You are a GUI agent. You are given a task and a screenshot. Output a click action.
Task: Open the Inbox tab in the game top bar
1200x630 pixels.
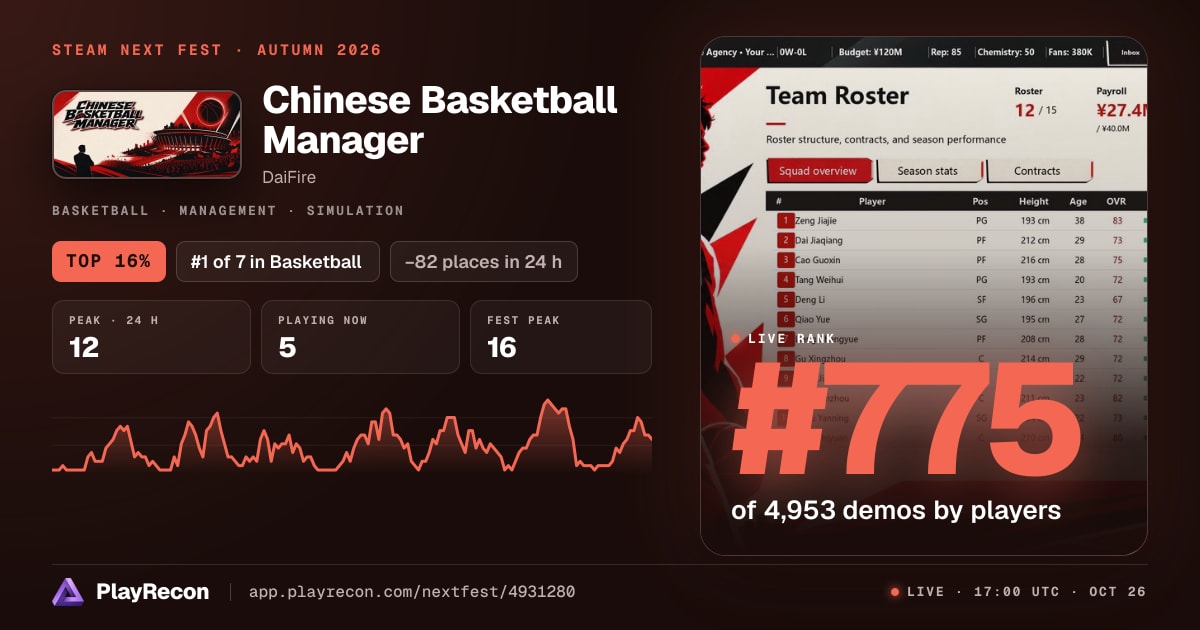click(x=1129, y=52)
